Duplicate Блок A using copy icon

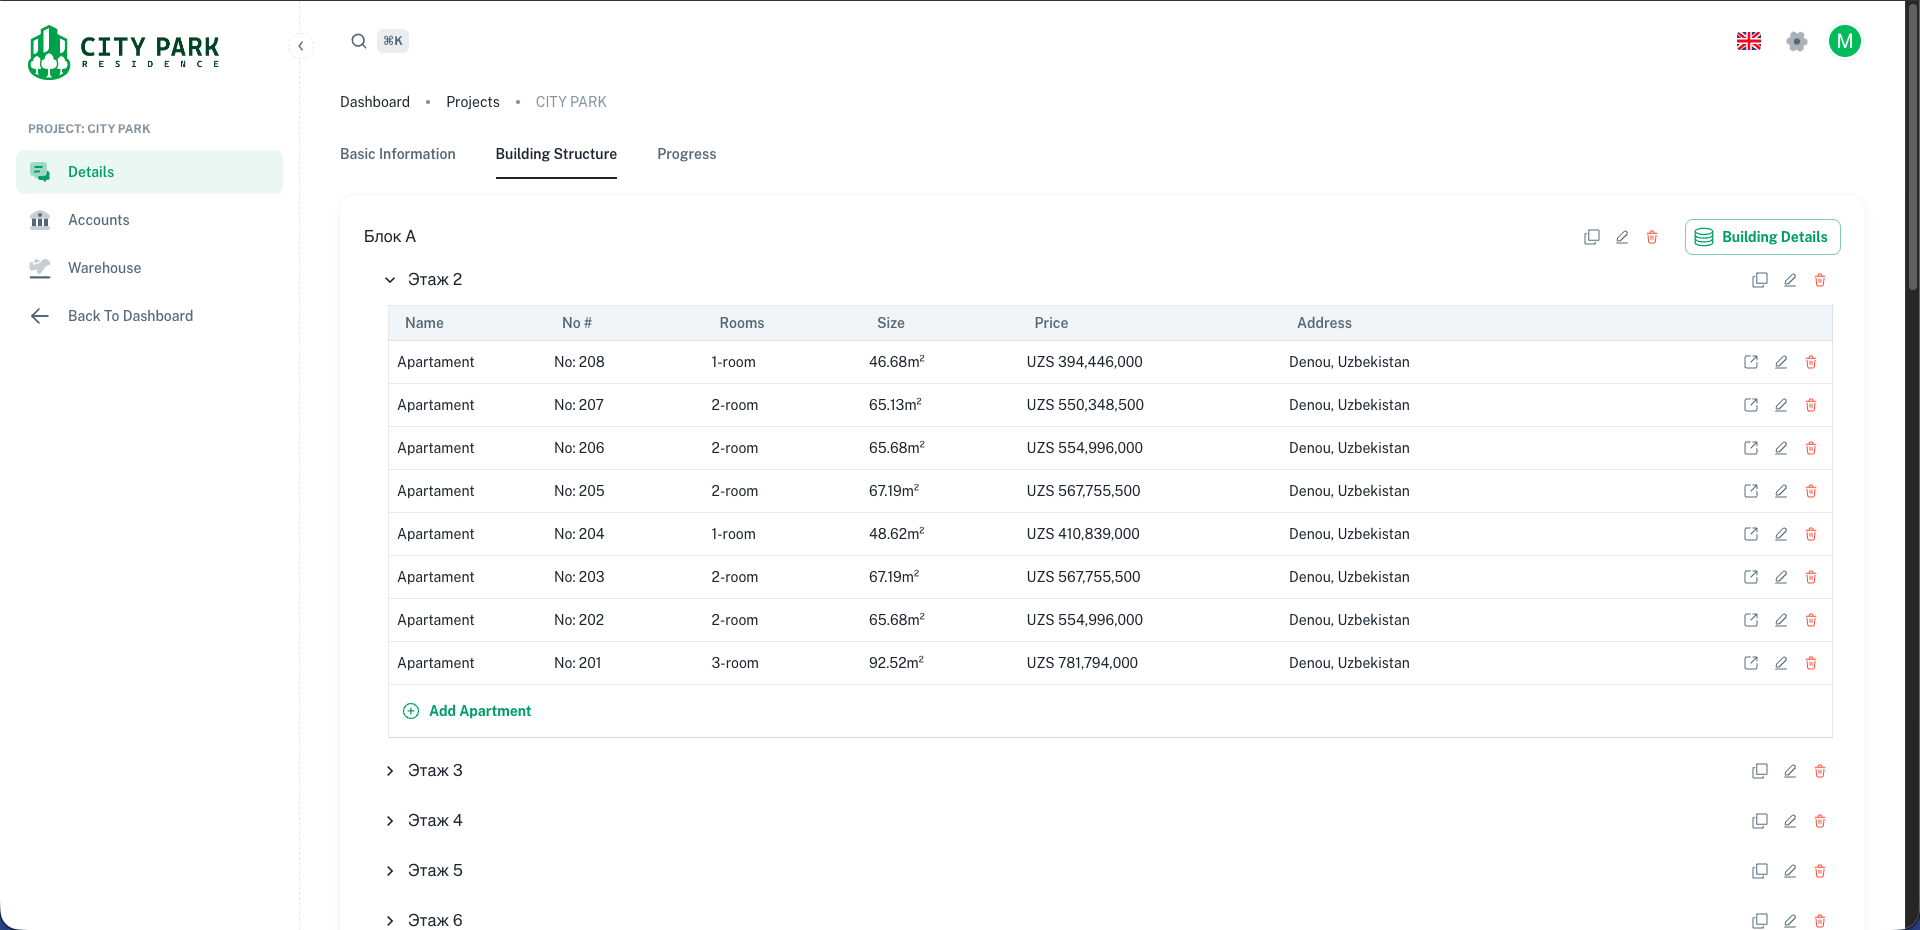tap(1592, 237)
